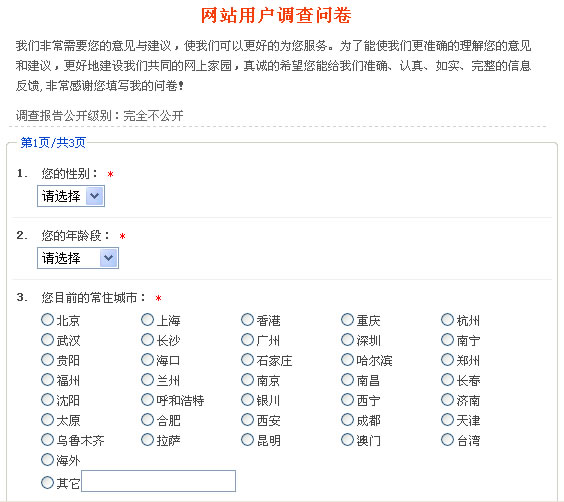Viewport: 564px width, 502px height.
Task: Select the 济南 radio button
Action: coord(447,400)
